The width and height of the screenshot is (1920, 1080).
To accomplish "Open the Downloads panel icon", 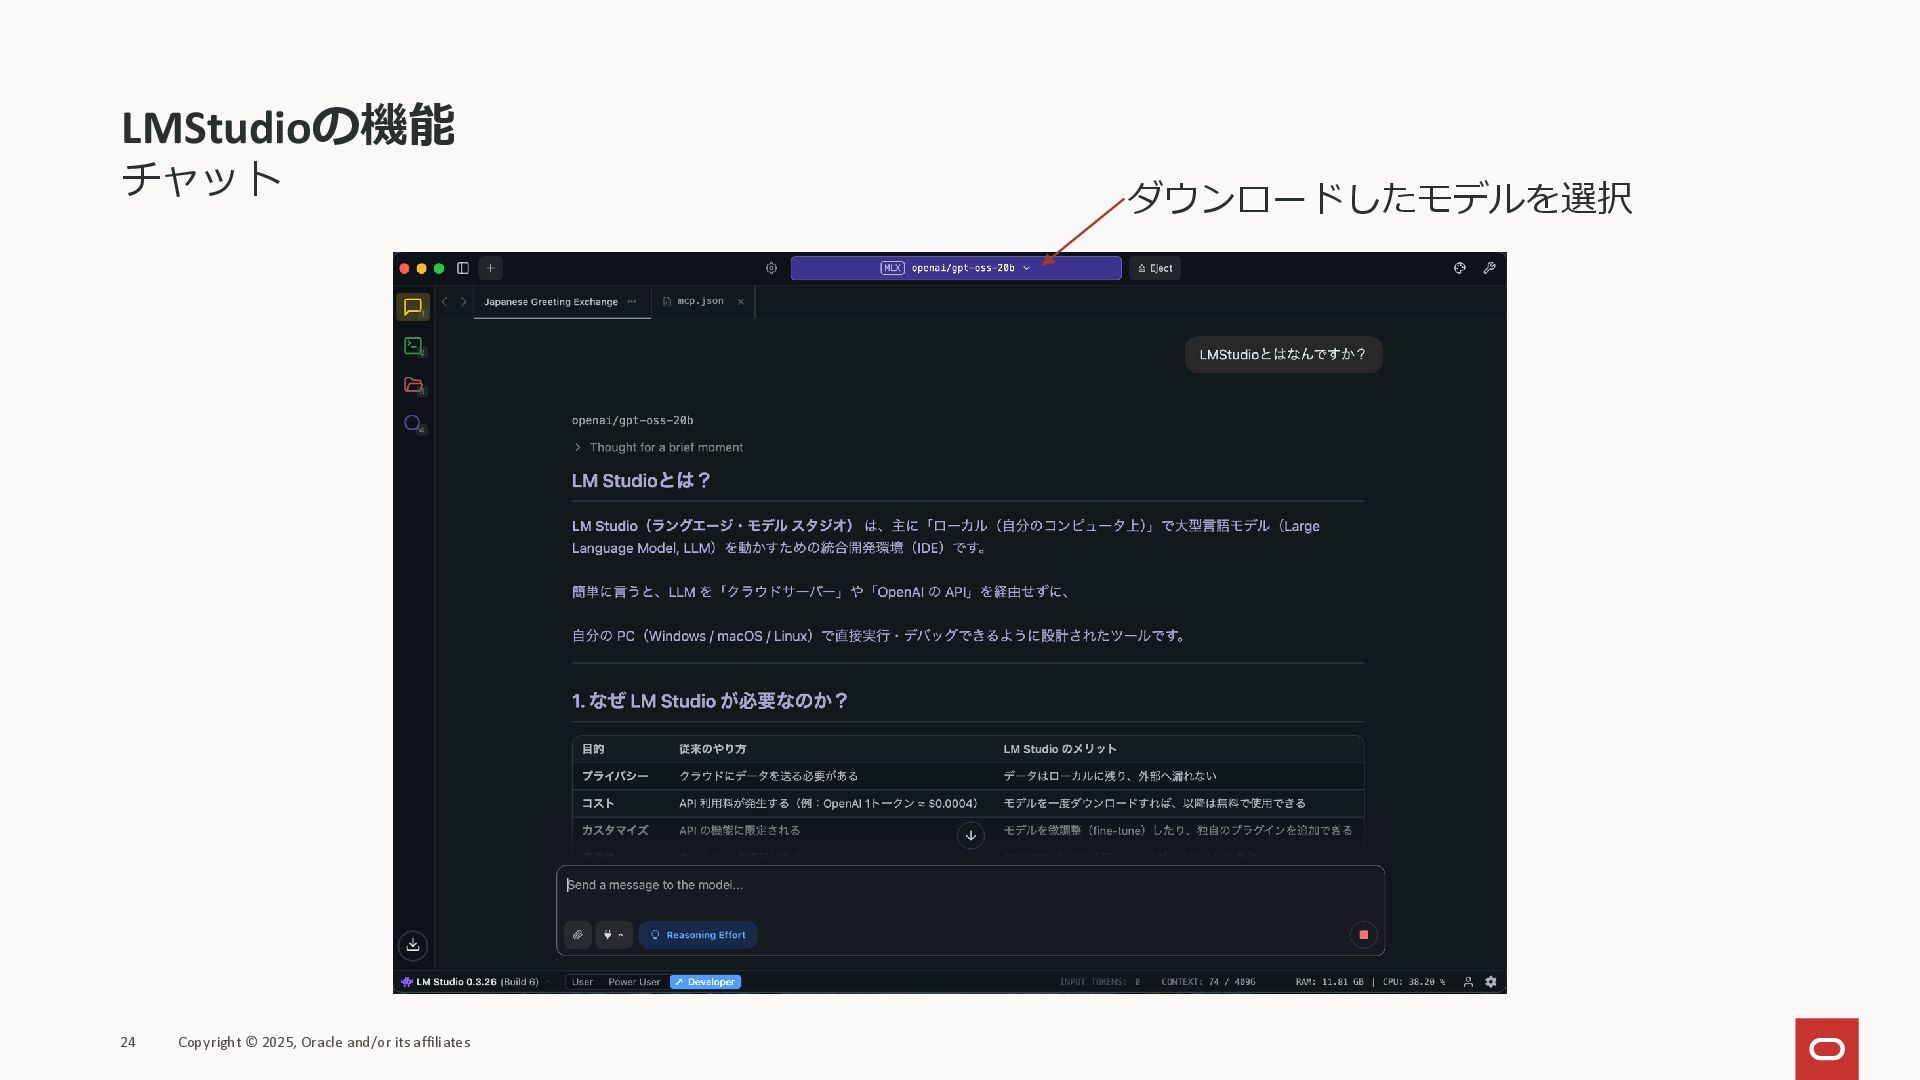I will point(413,945).
